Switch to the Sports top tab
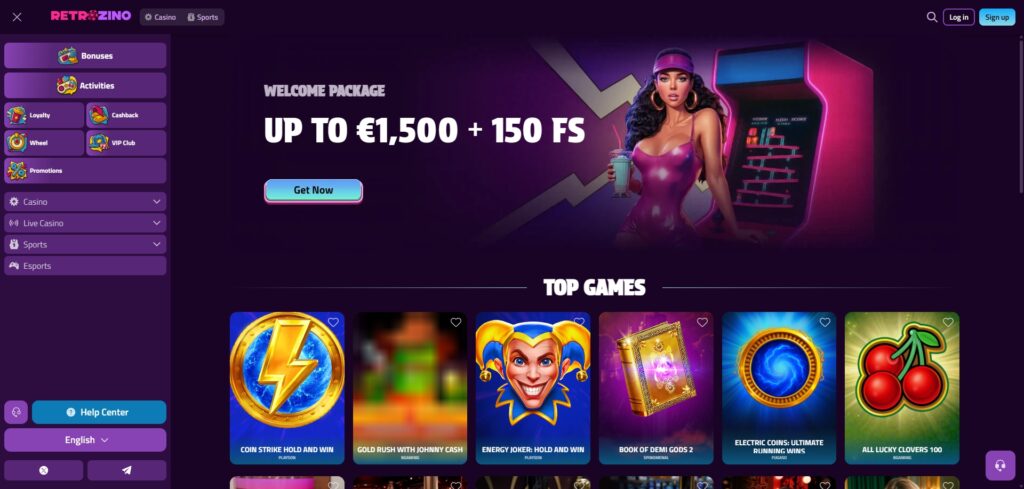Image resolution: width=1024 pixels, height=489 pixels. [202, 17]
